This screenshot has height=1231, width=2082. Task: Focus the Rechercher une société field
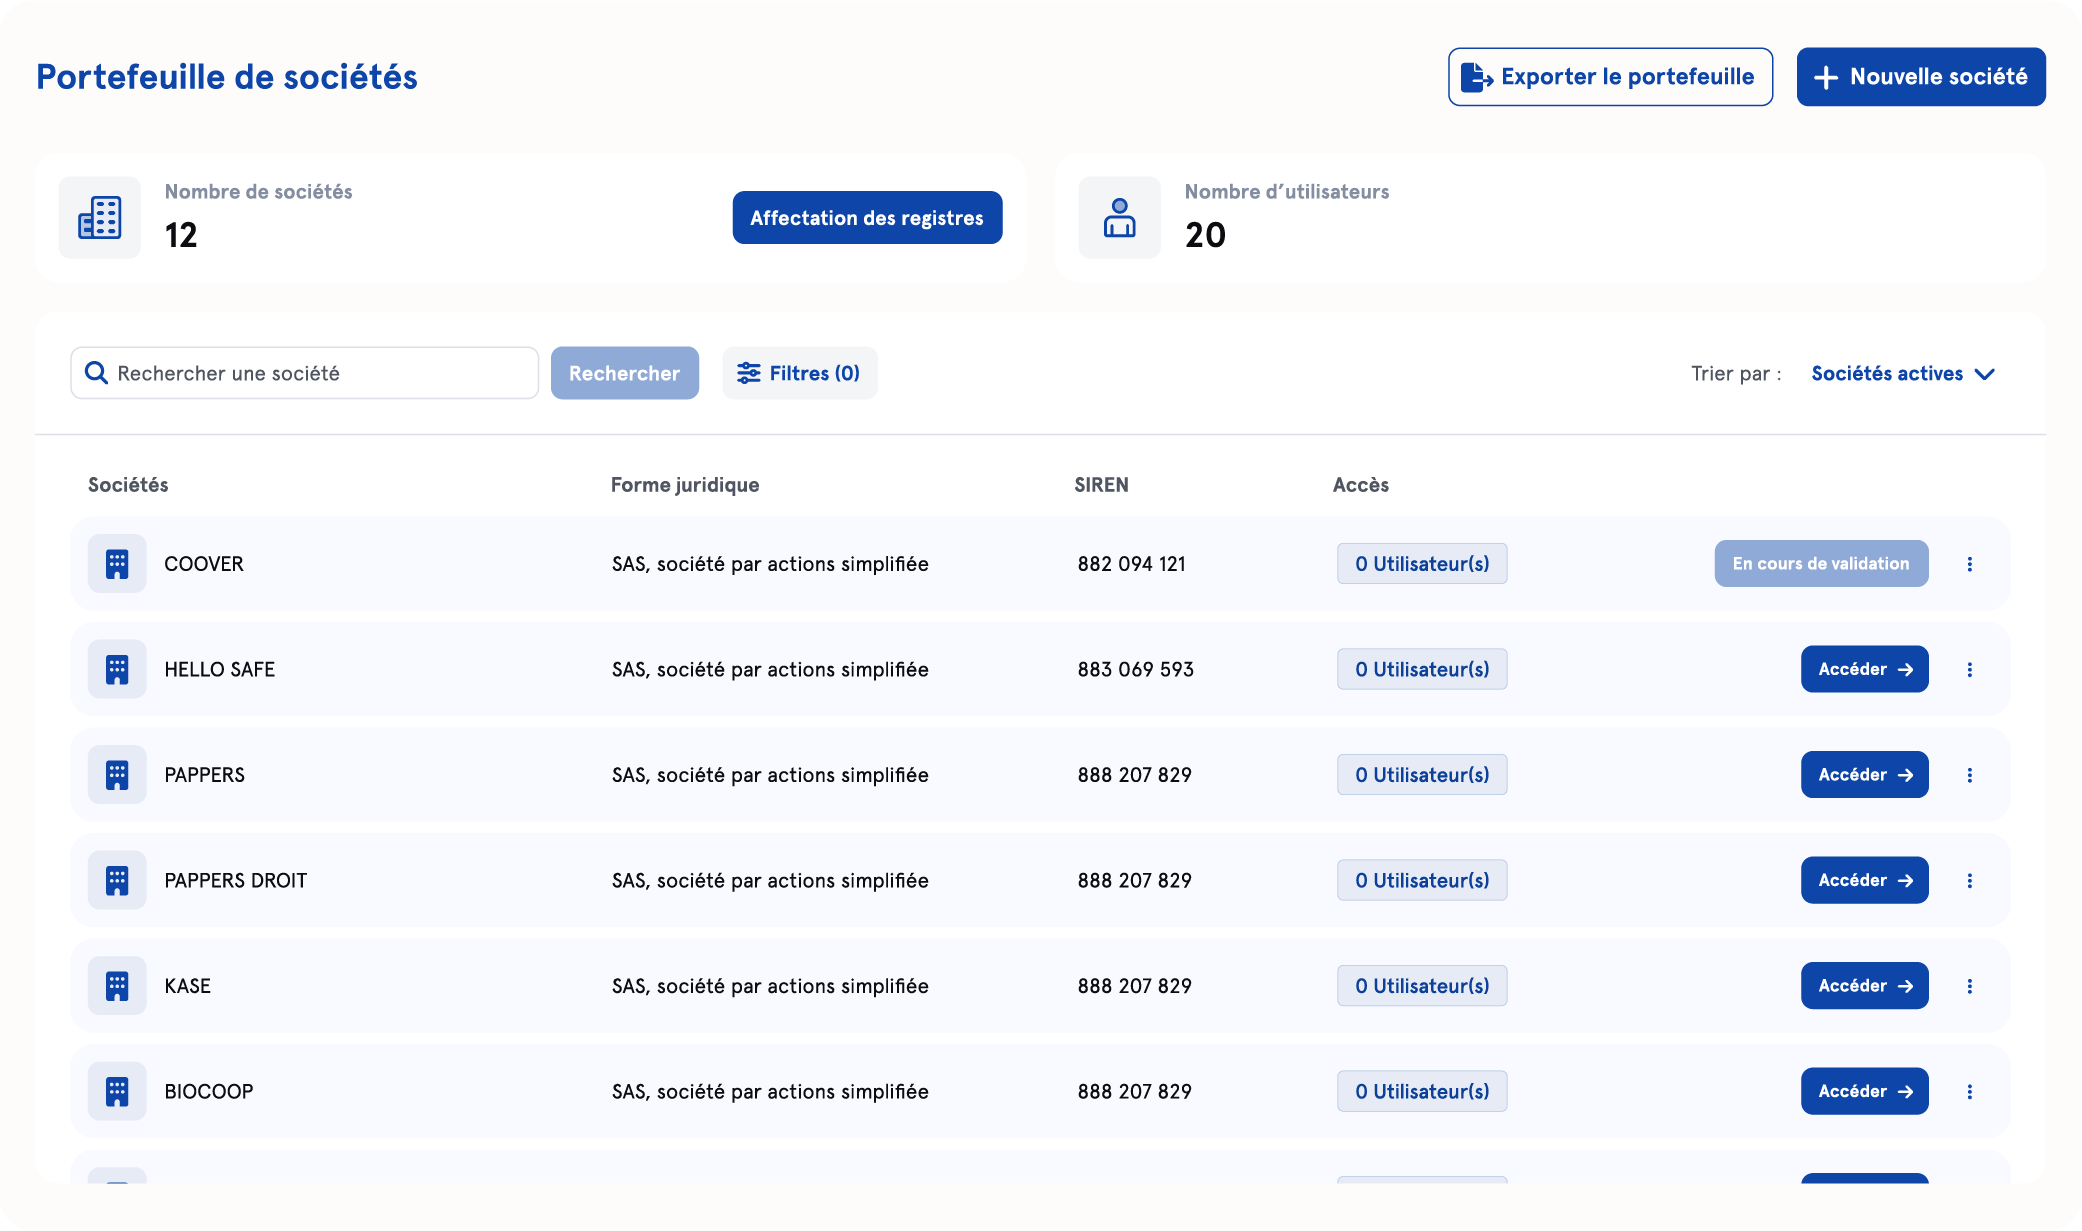coord(320,373)
